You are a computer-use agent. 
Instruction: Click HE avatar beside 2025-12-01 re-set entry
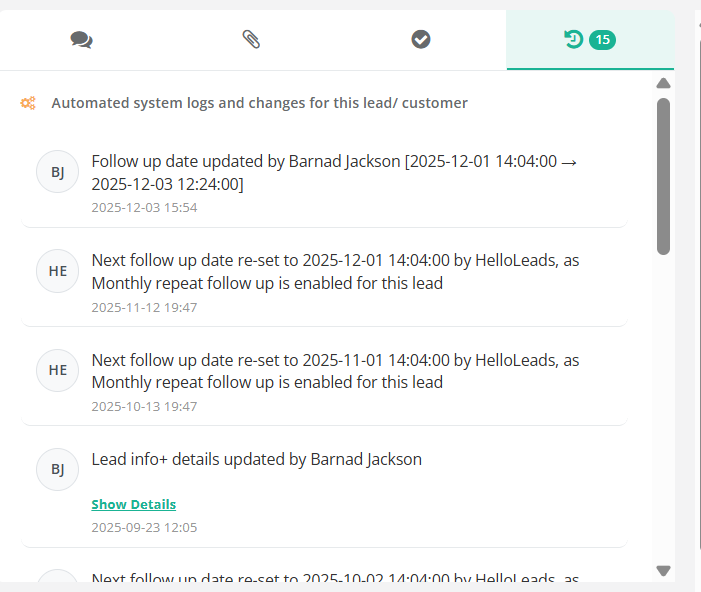tap(58, 271)
